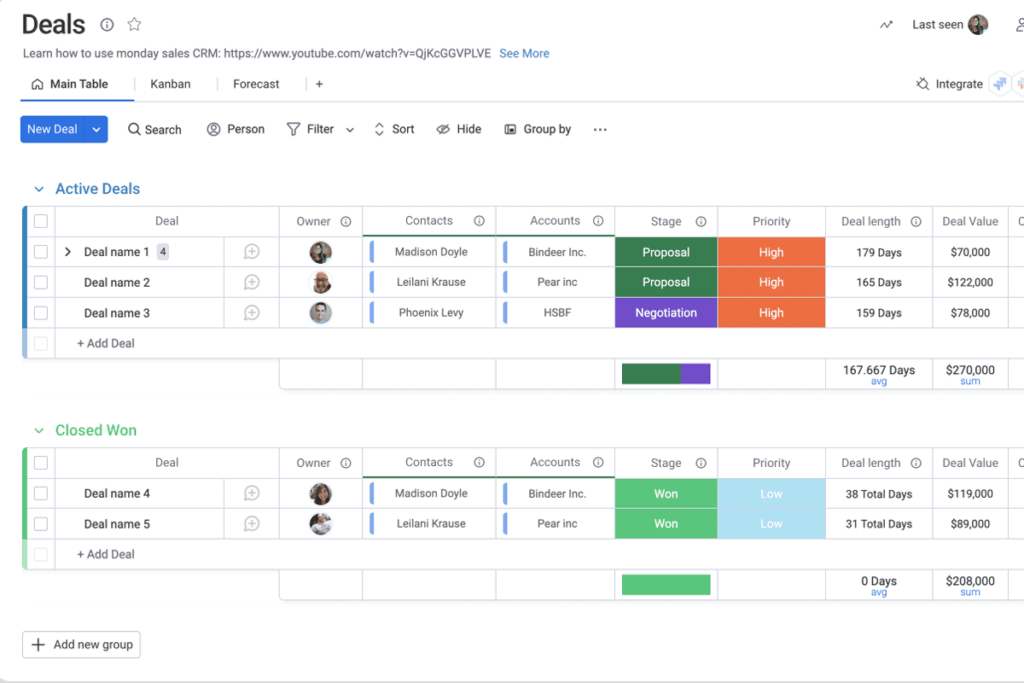Click the Last seen user avatar
1024x683 pixels.
click(978, 25)
